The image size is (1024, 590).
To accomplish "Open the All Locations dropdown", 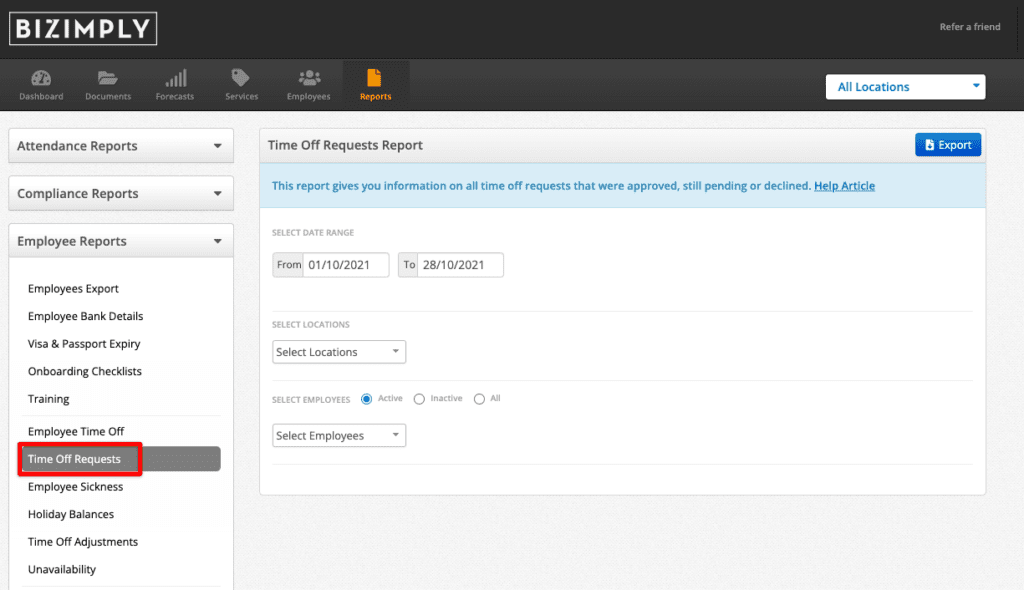I will 905,87.
